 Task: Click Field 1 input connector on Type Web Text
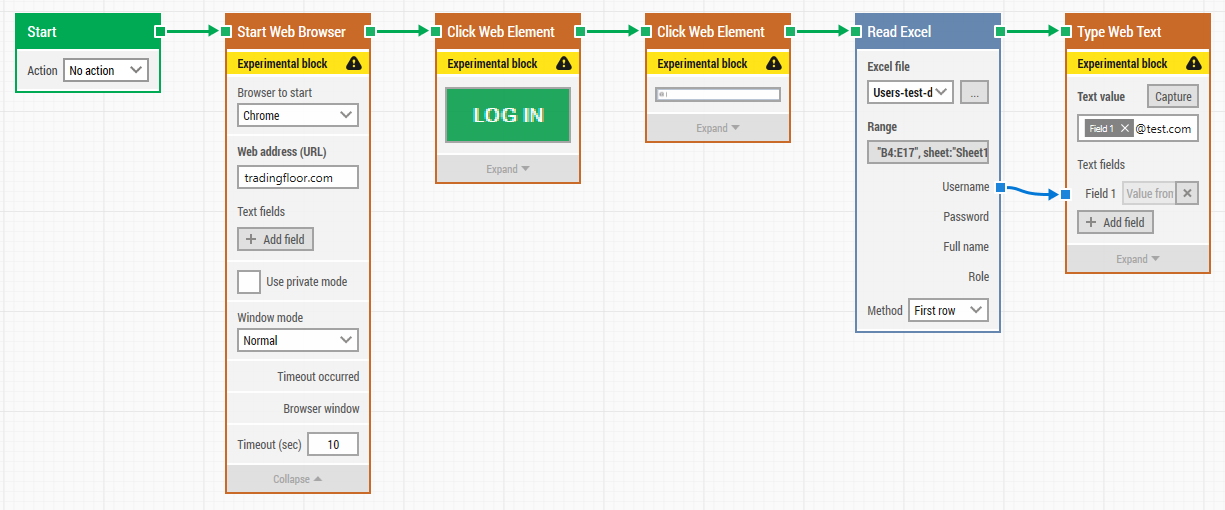click(1066, 194)
